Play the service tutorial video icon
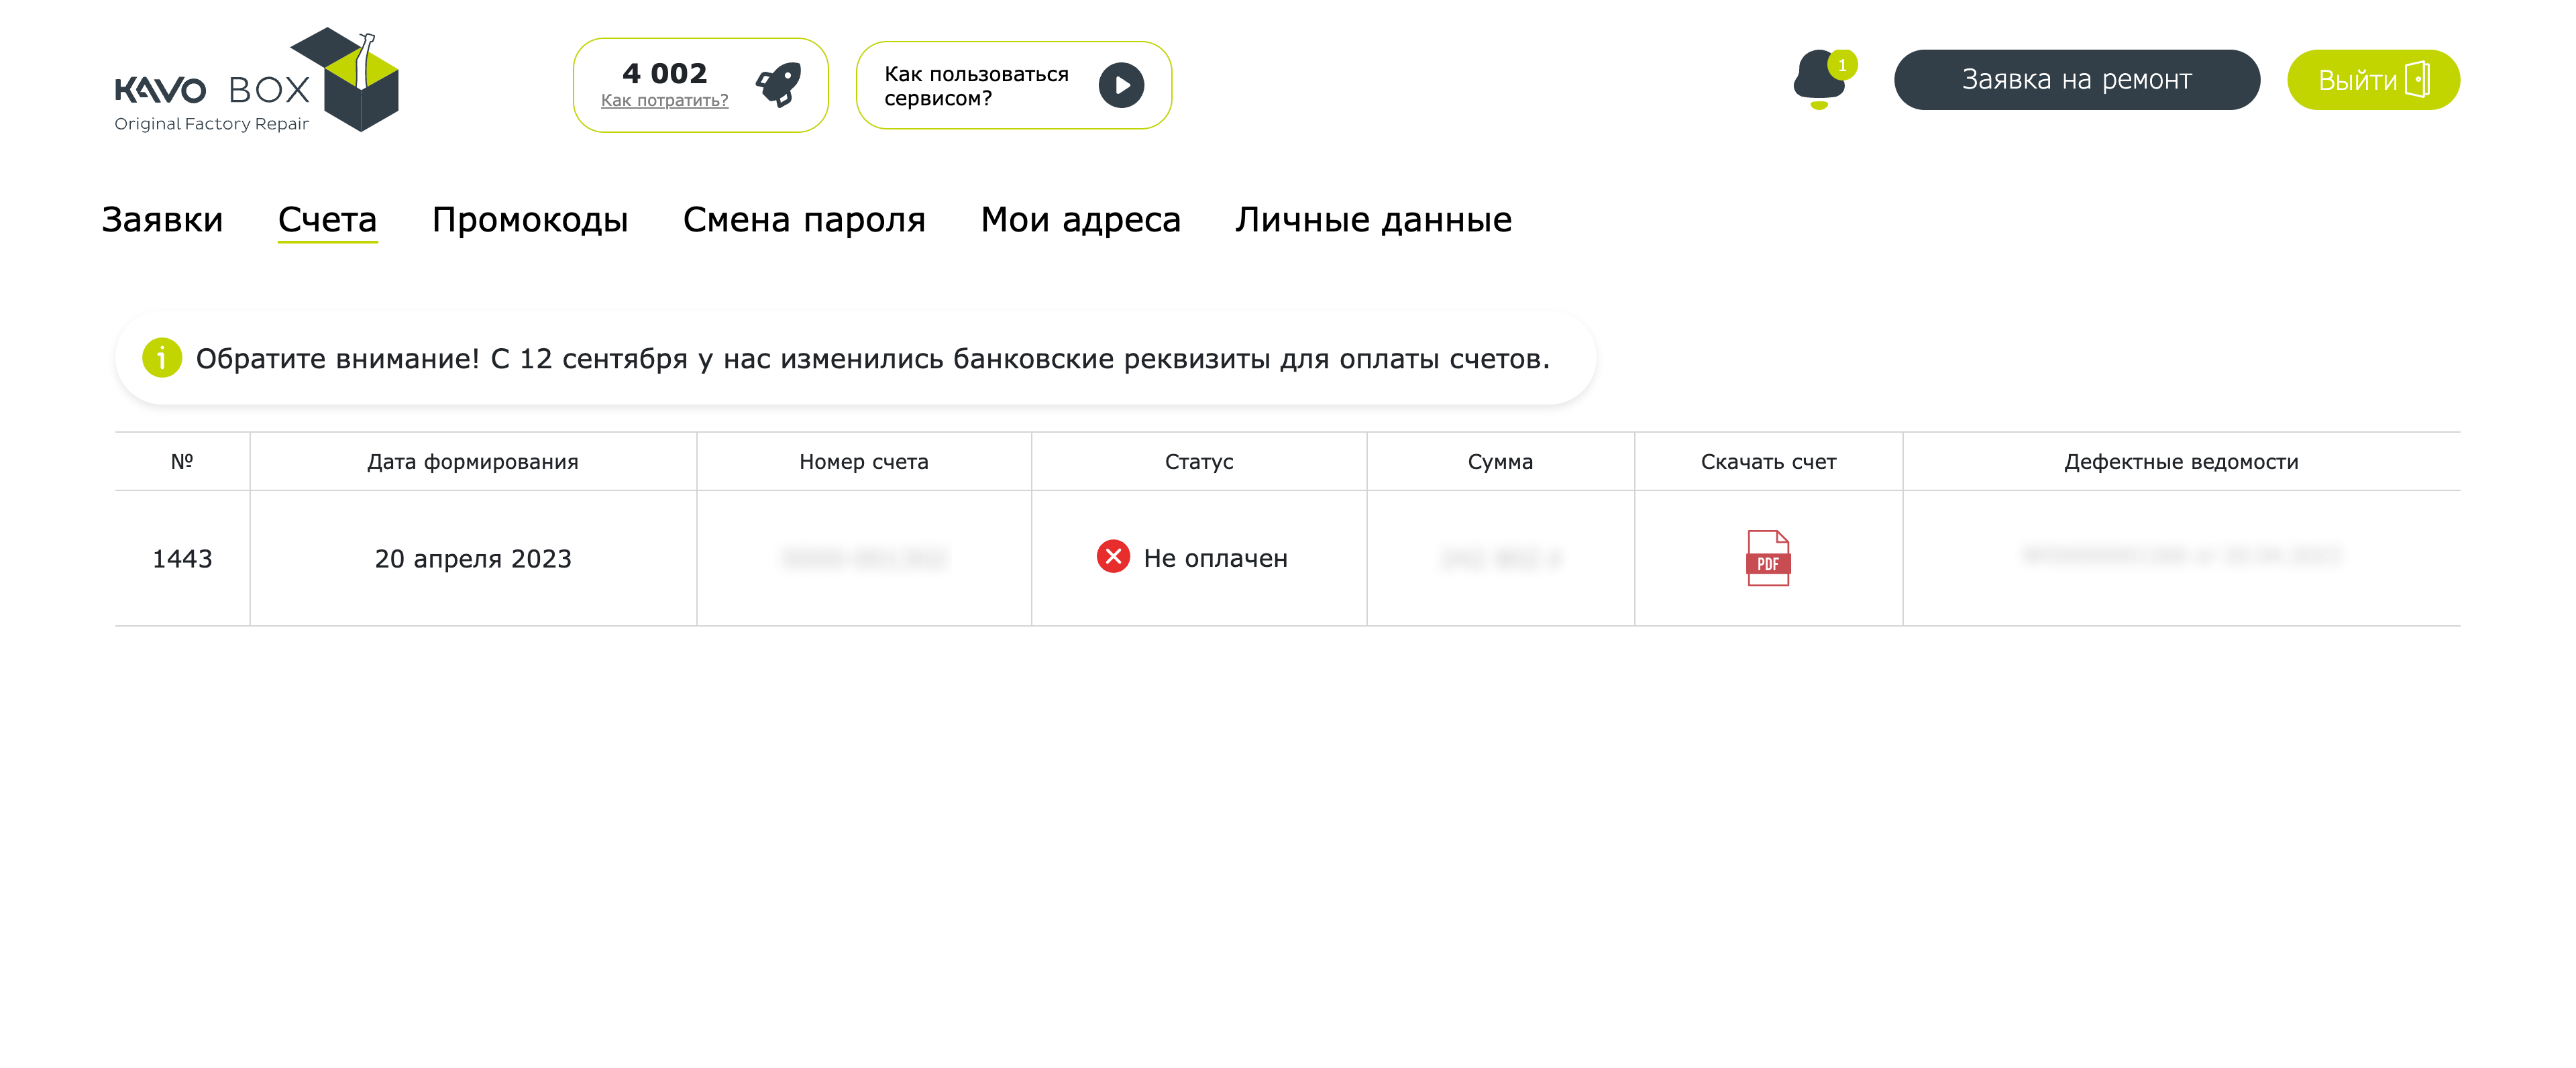The width and height of the screenshot is (2576, 1068). tap(1121, 85)
